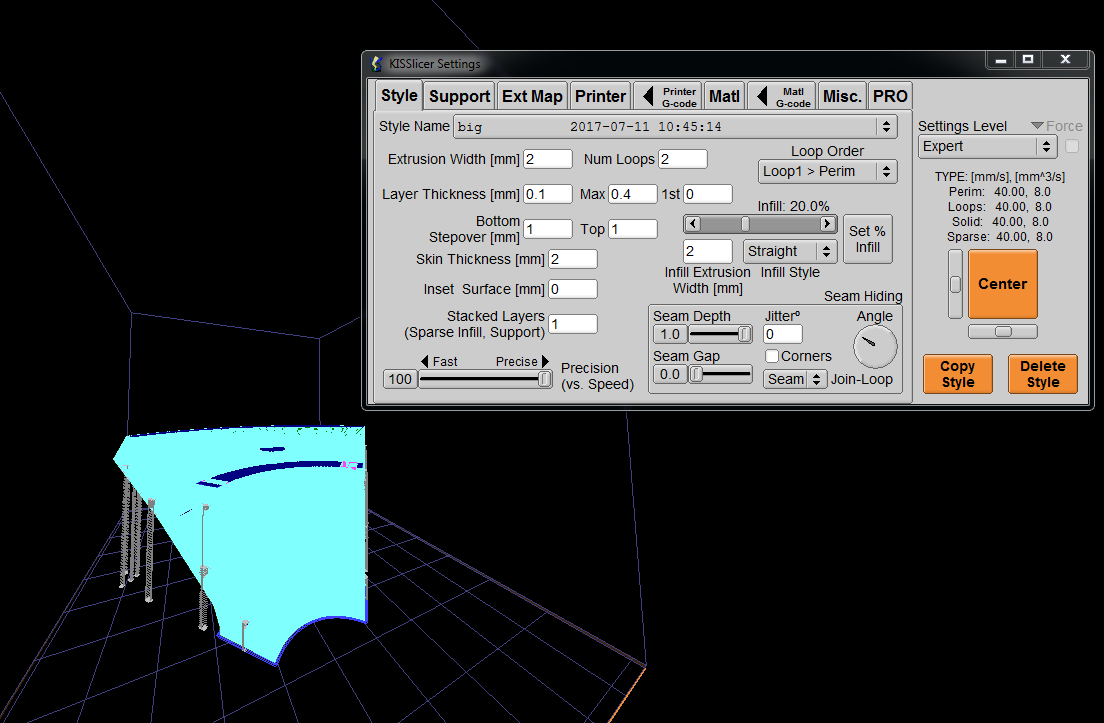Click the Delete Style button

[1043, 374]
